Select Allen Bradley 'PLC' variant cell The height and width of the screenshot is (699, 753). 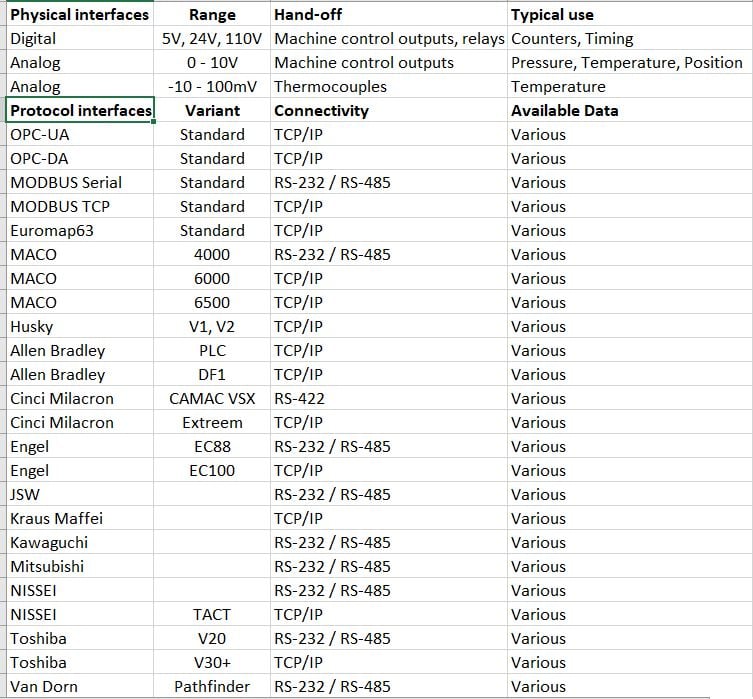[212, 350]
